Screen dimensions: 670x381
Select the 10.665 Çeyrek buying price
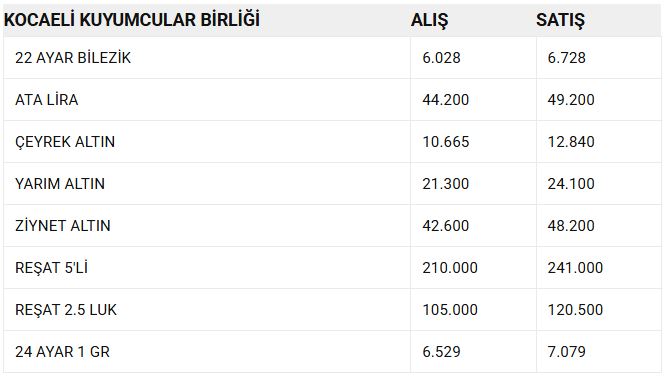446,142
